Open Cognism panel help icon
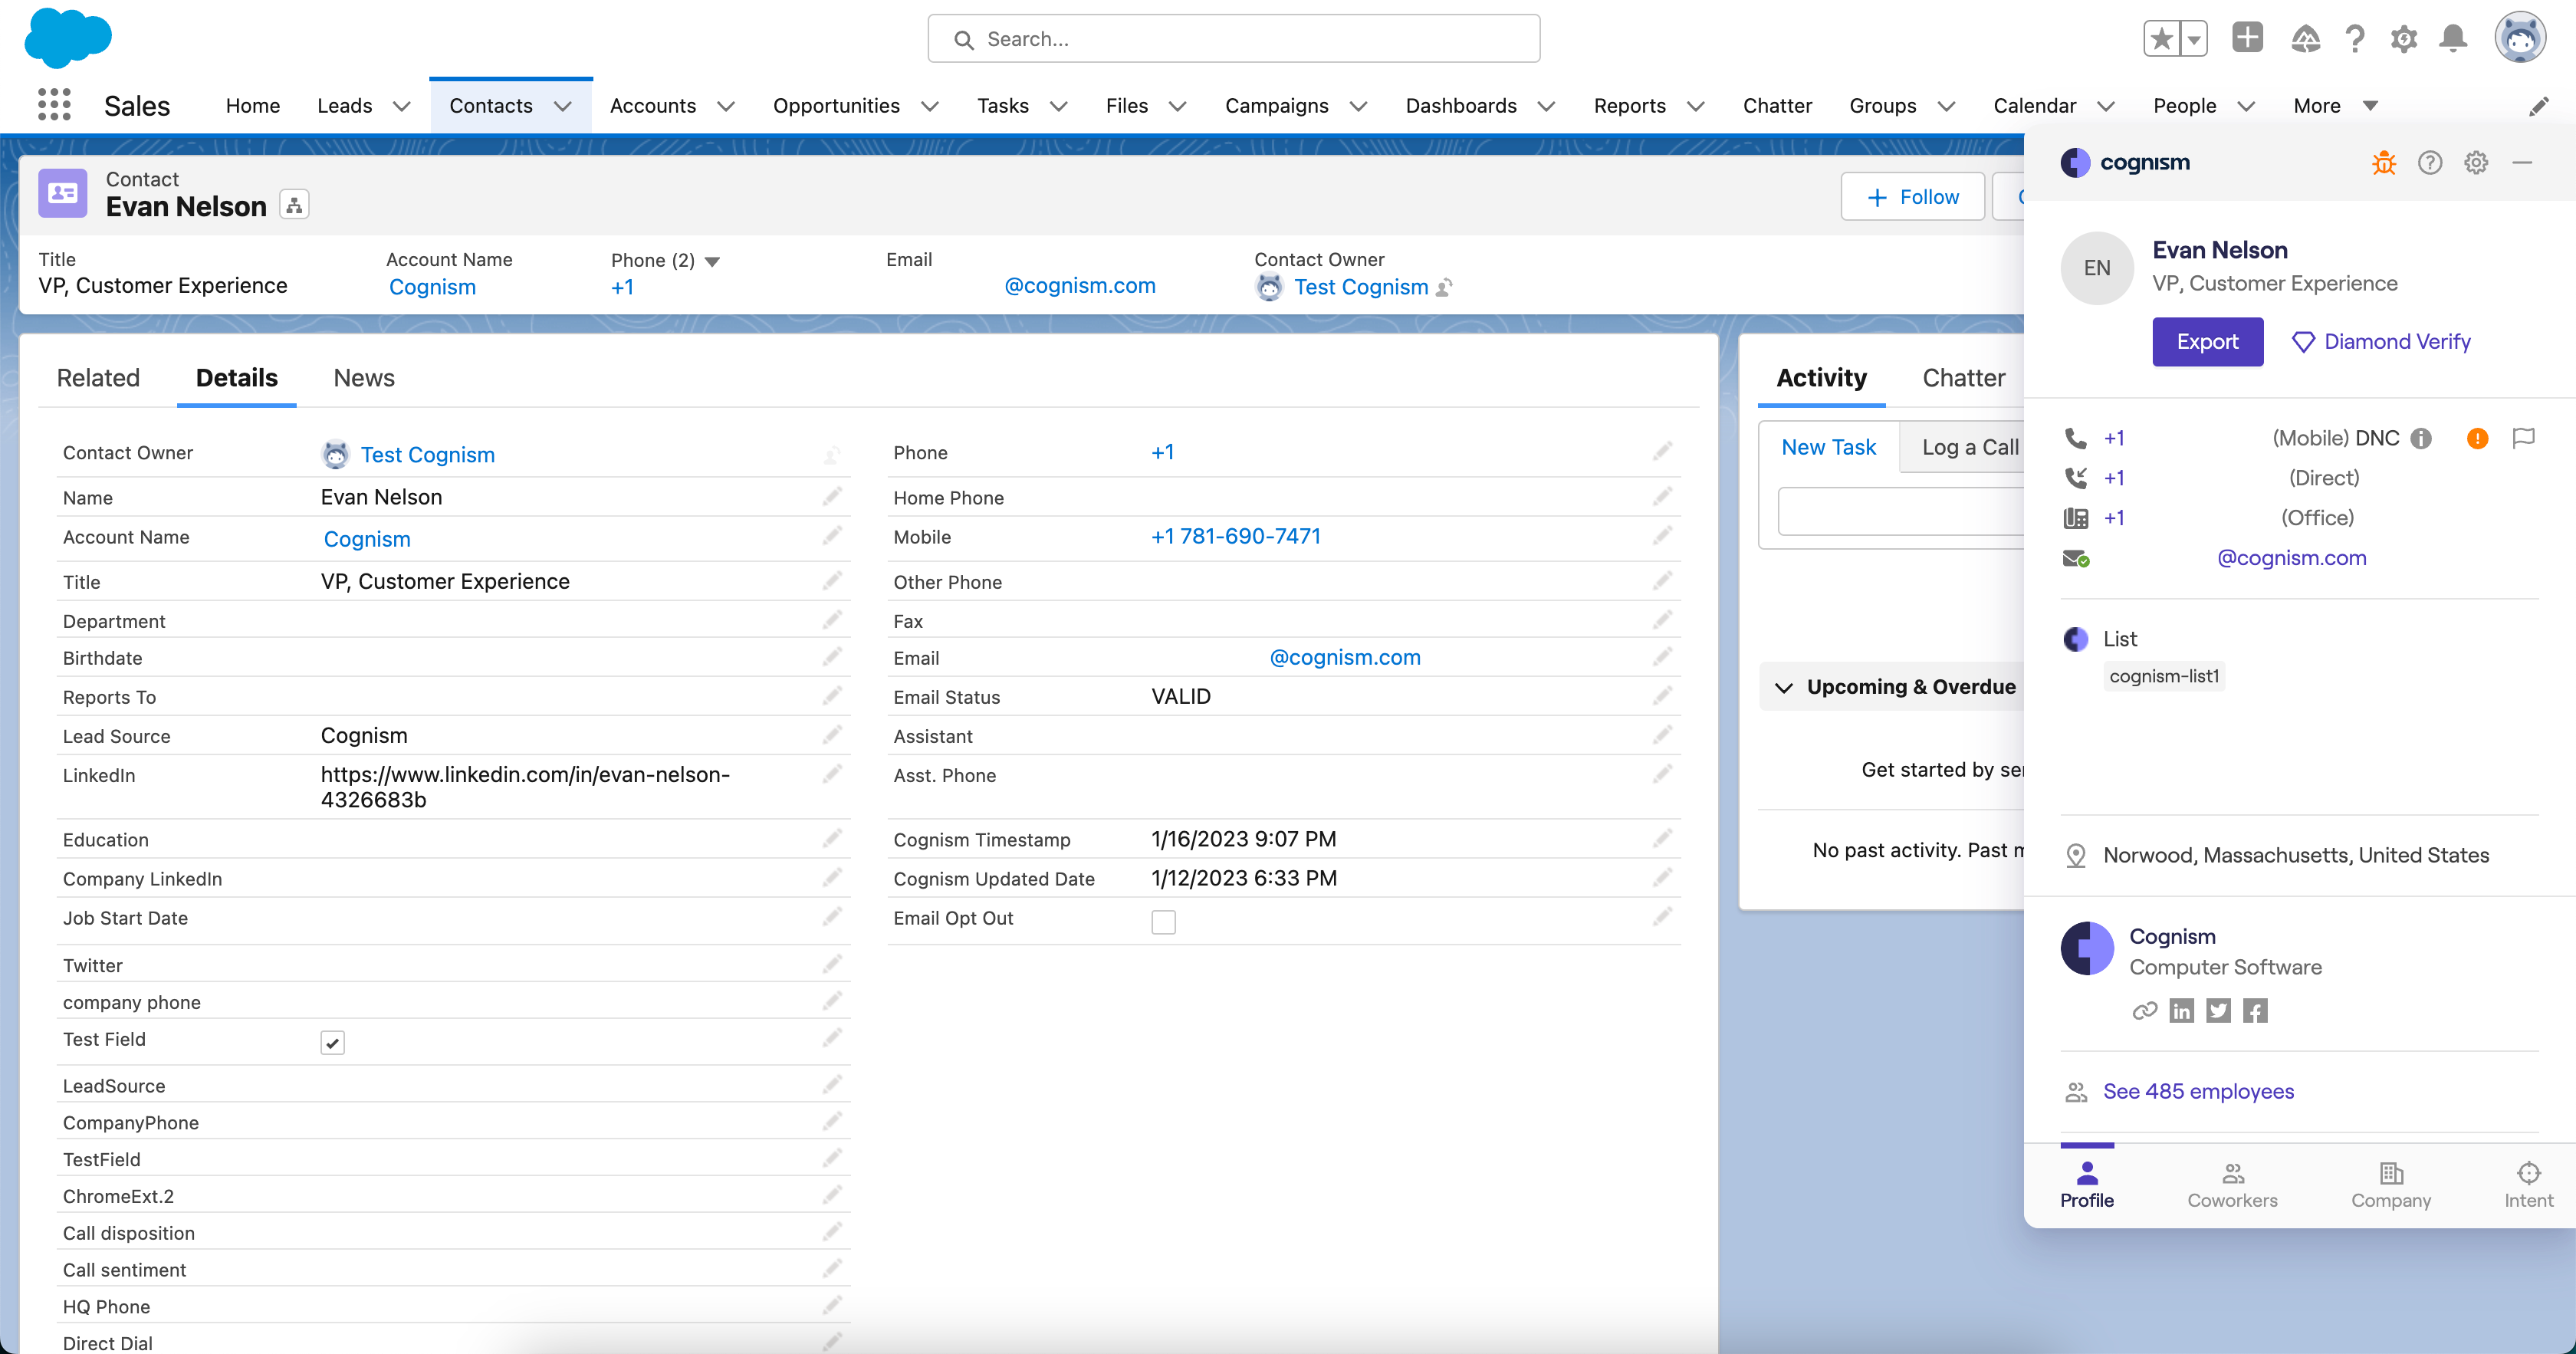Screen dimensions: 2576x1354 [x=2430, y=162]
